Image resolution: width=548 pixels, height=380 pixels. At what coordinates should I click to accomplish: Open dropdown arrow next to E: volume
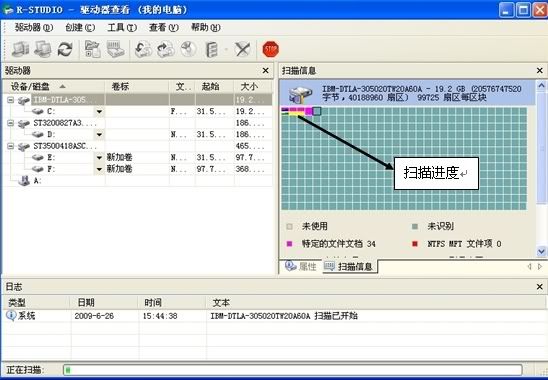(100, 158)
